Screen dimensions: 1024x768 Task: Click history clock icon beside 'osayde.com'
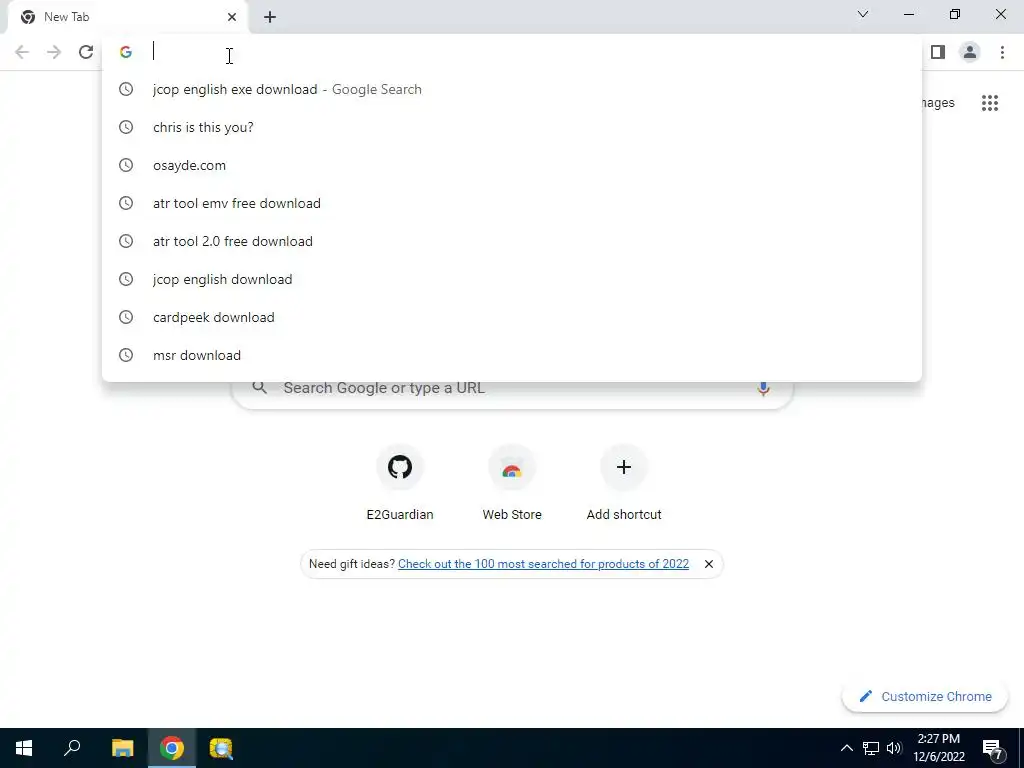126,165
